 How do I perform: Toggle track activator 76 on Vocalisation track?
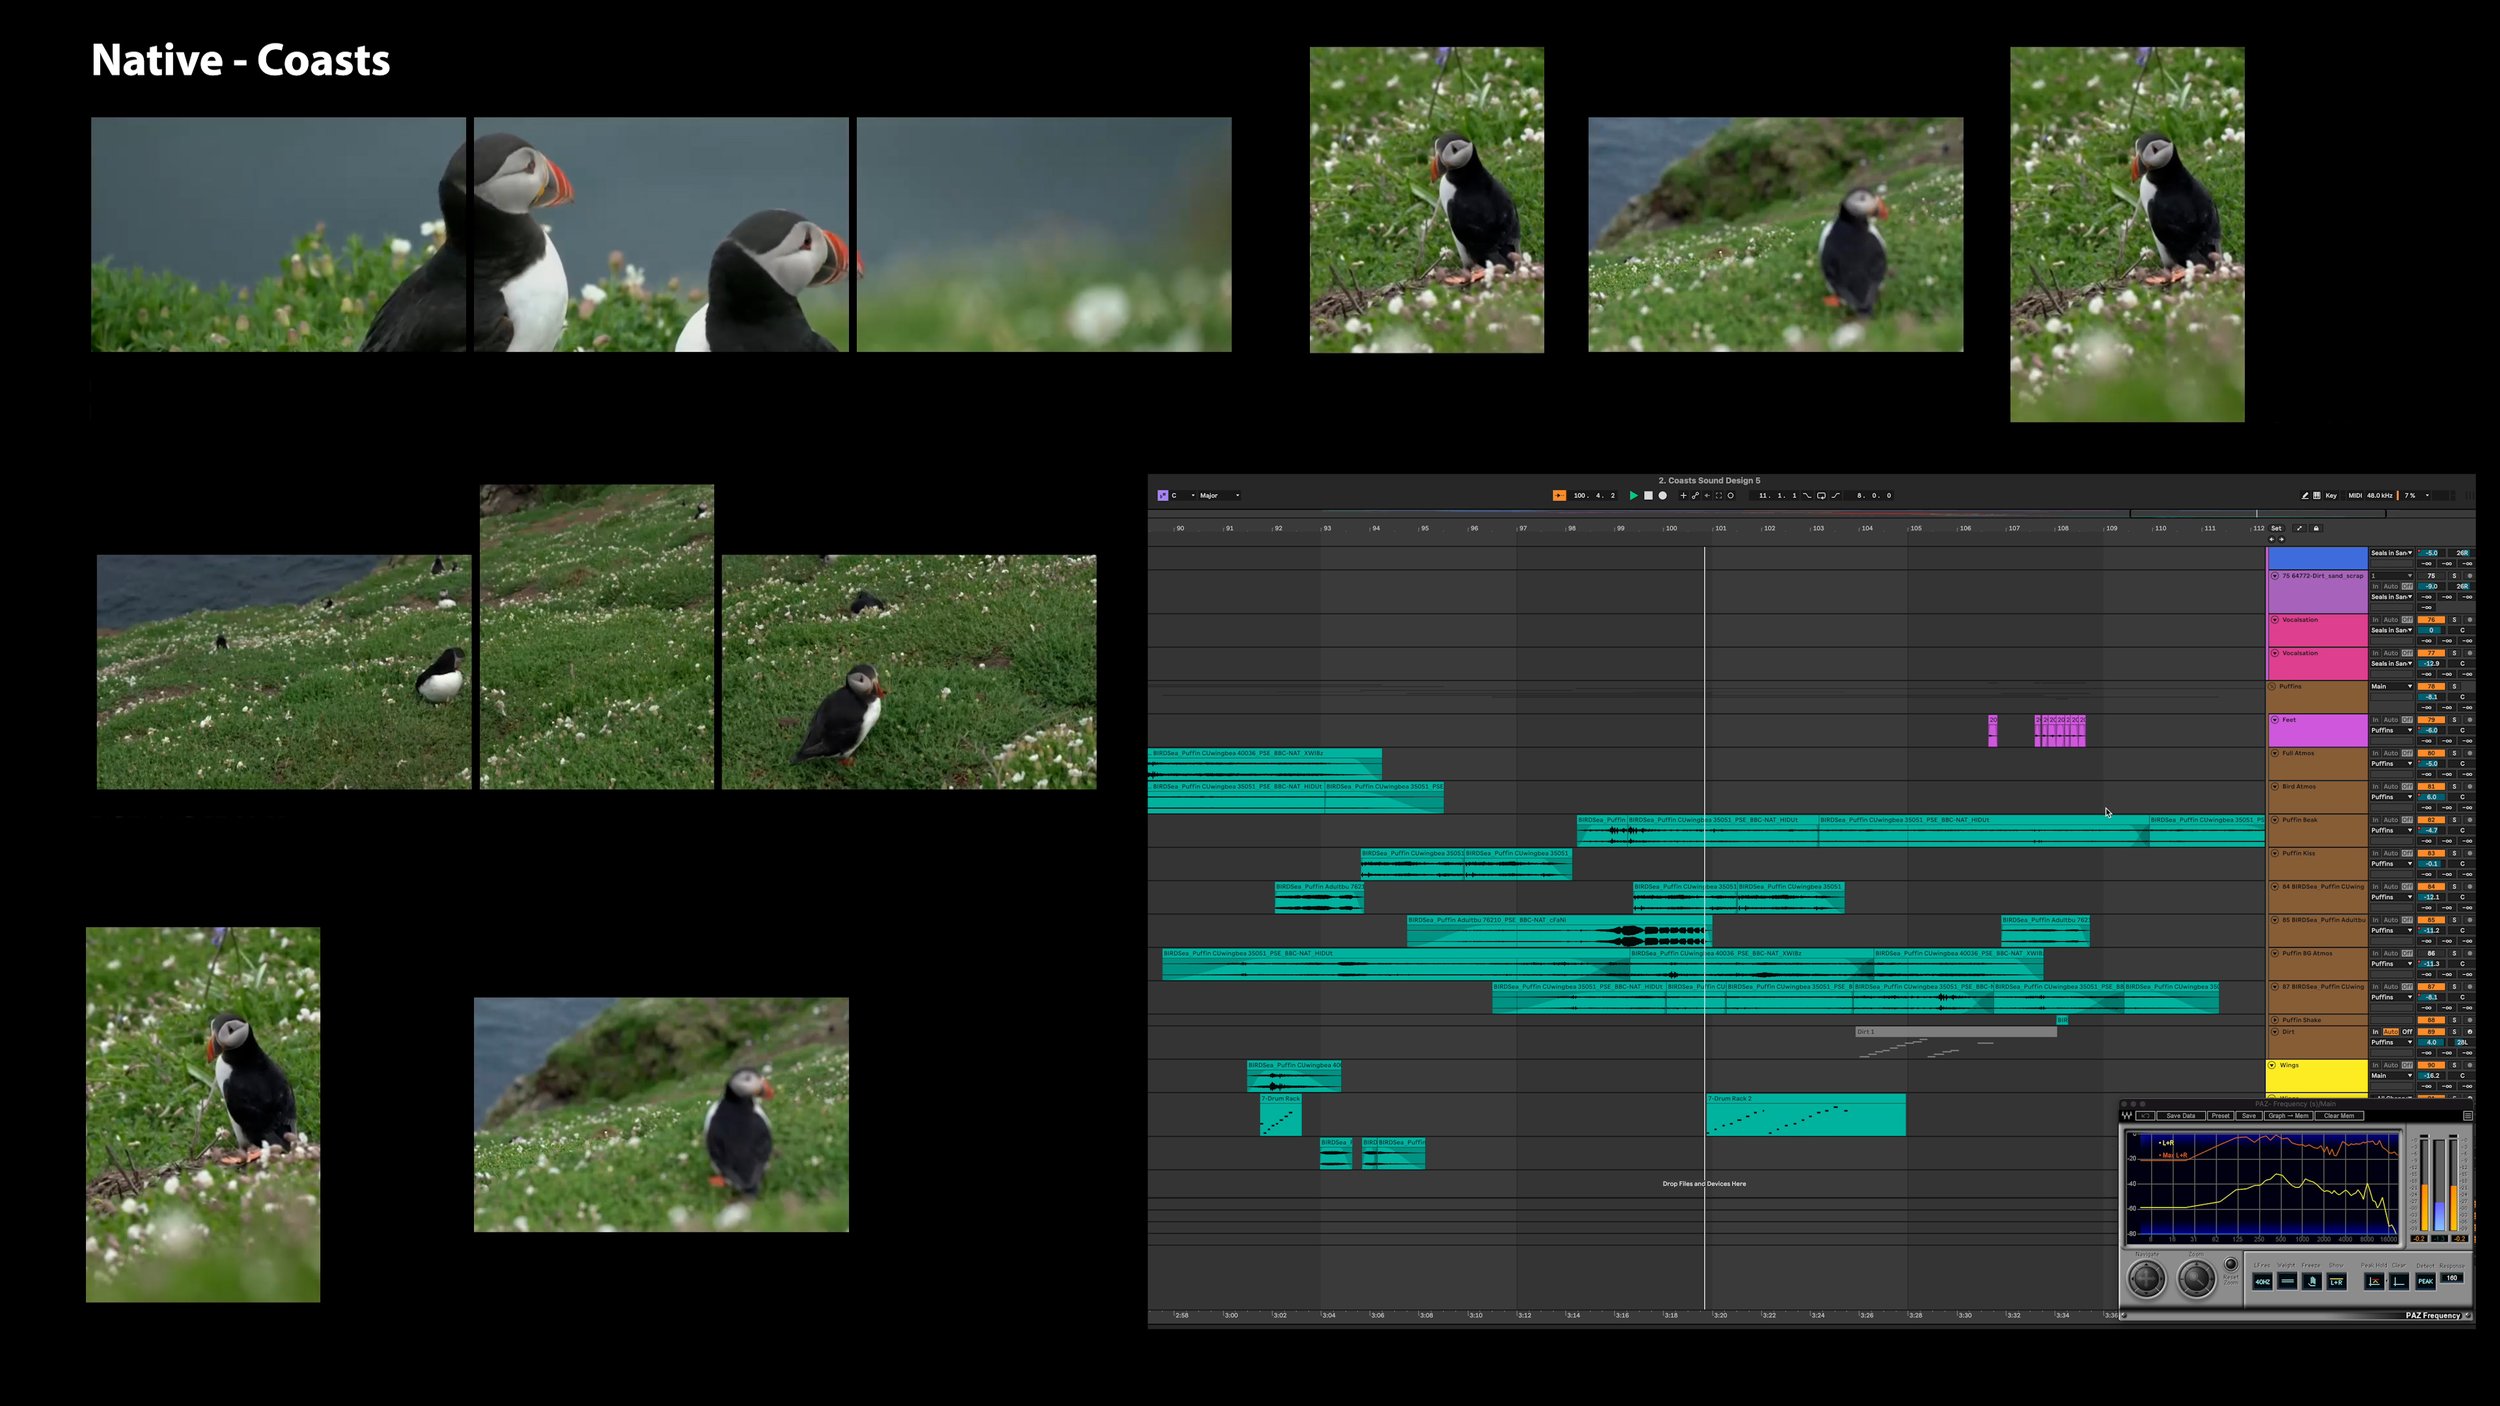click(2431, 620)
